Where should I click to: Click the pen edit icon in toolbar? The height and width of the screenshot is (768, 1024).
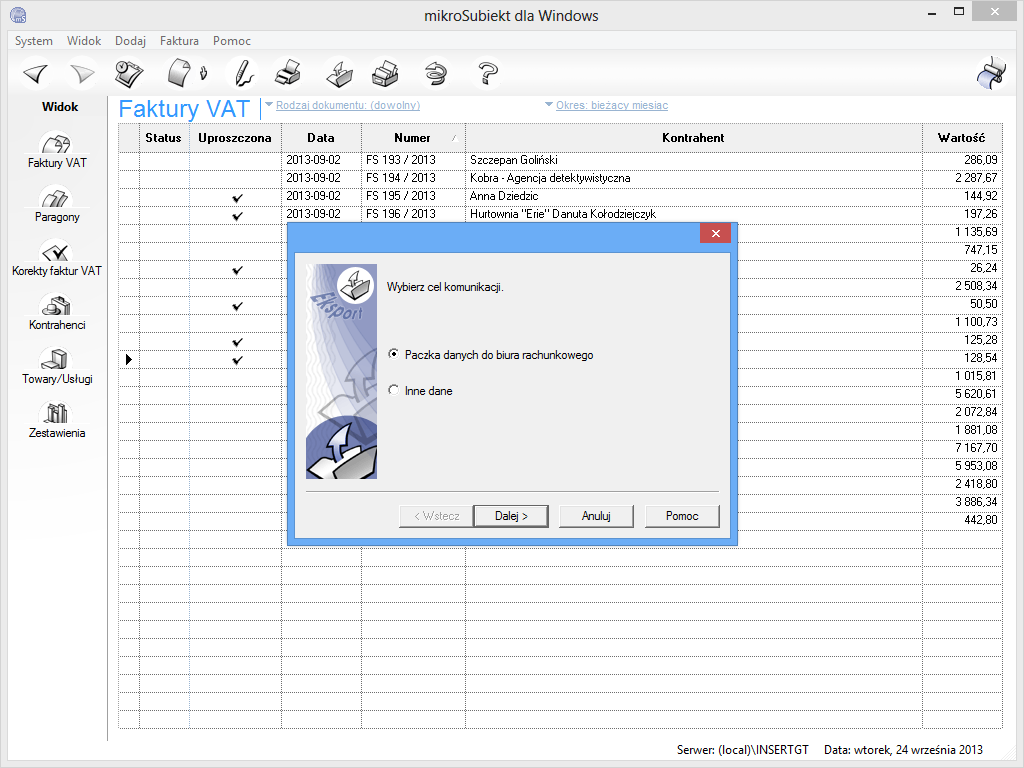240,73
